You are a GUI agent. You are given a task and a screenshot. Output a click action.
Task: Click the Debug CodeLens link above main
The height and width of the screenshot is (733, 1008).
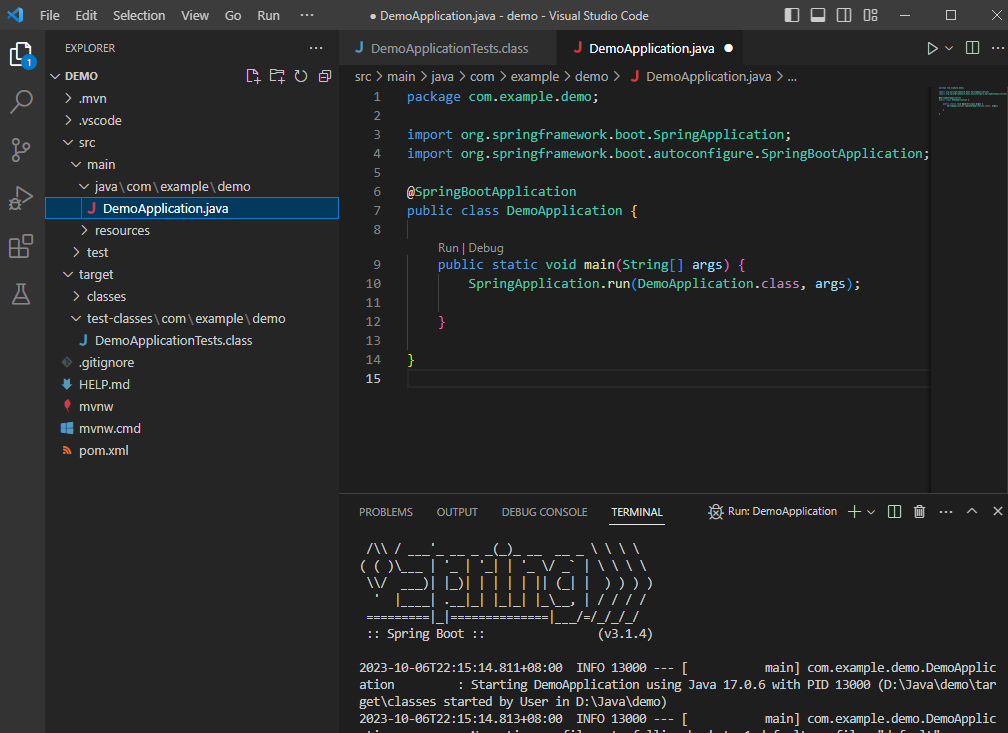486,248
